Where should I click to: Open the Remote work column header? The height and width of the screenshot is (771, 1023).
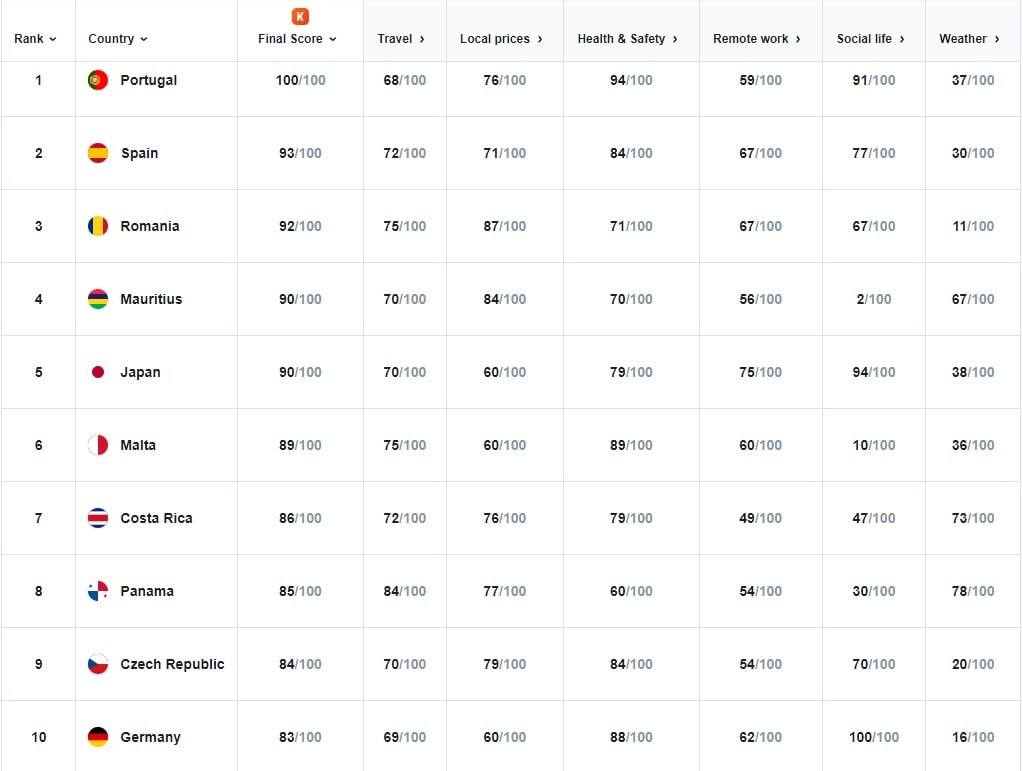coord(757,39)
